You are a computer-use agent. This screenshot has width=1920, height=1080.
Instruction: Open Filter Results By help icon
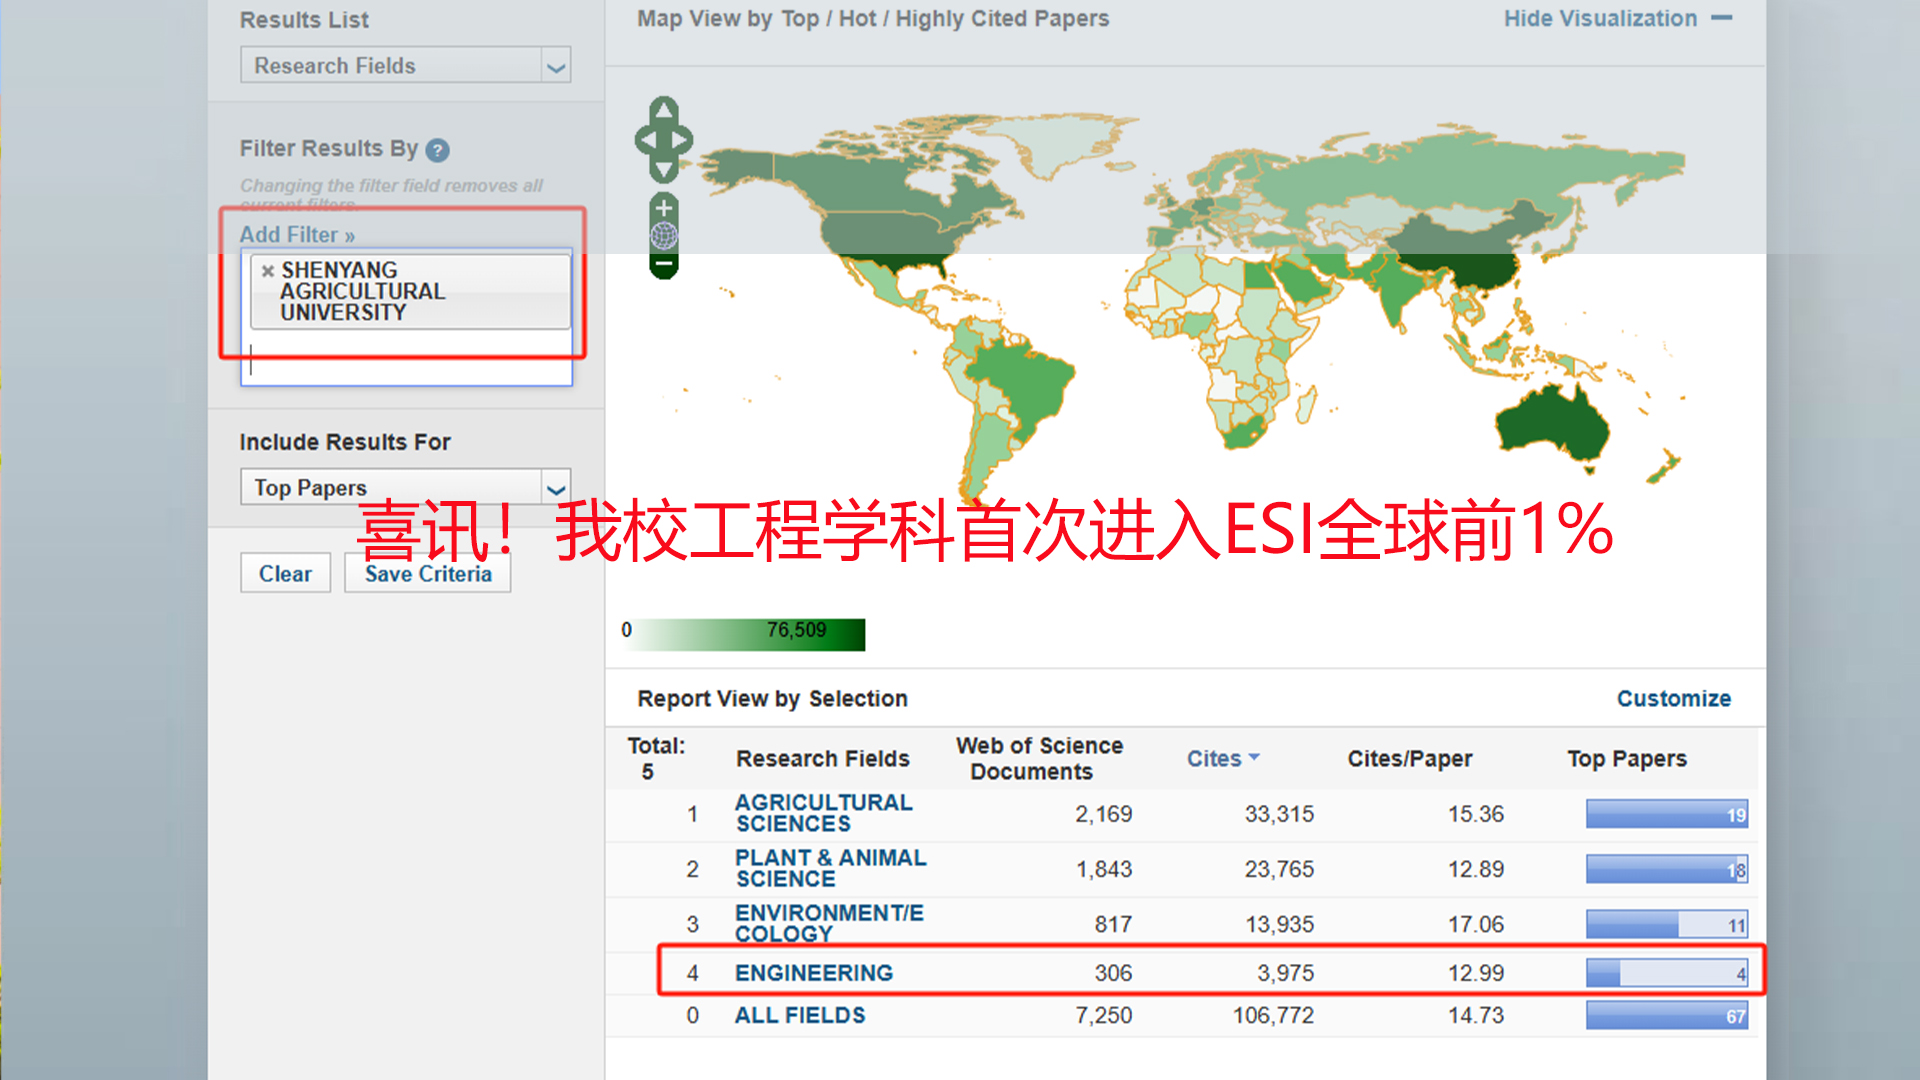tap(437, 150)
